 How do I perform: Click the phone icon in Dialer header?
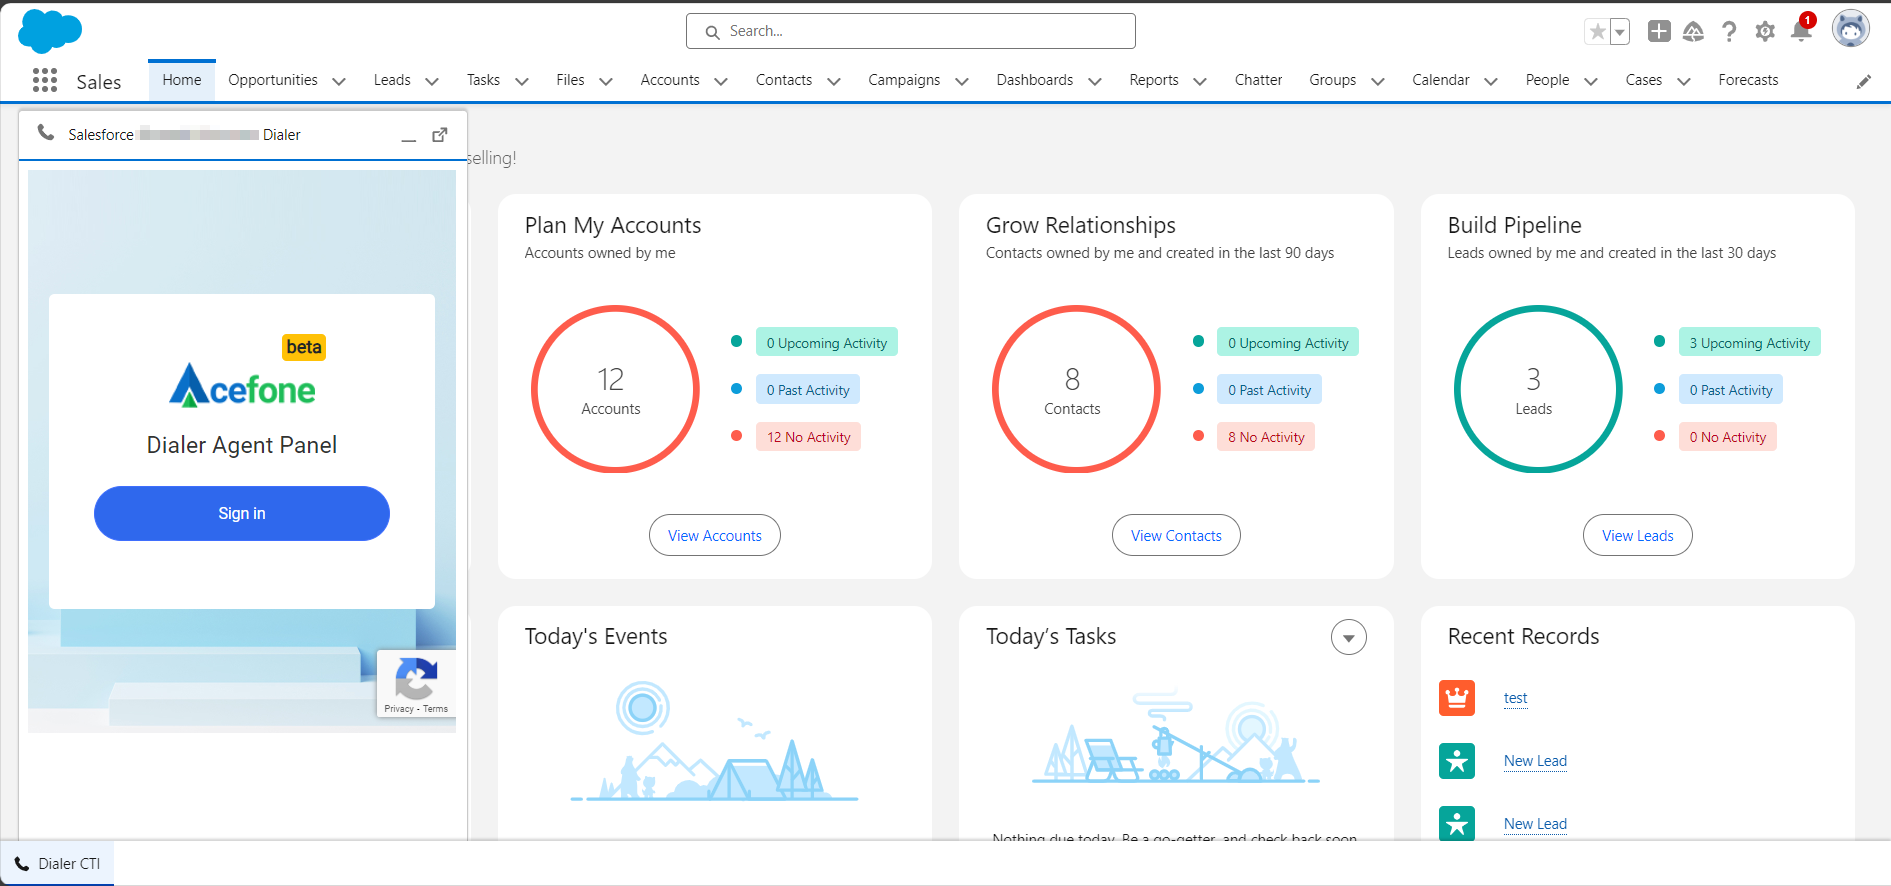[46, 132]
